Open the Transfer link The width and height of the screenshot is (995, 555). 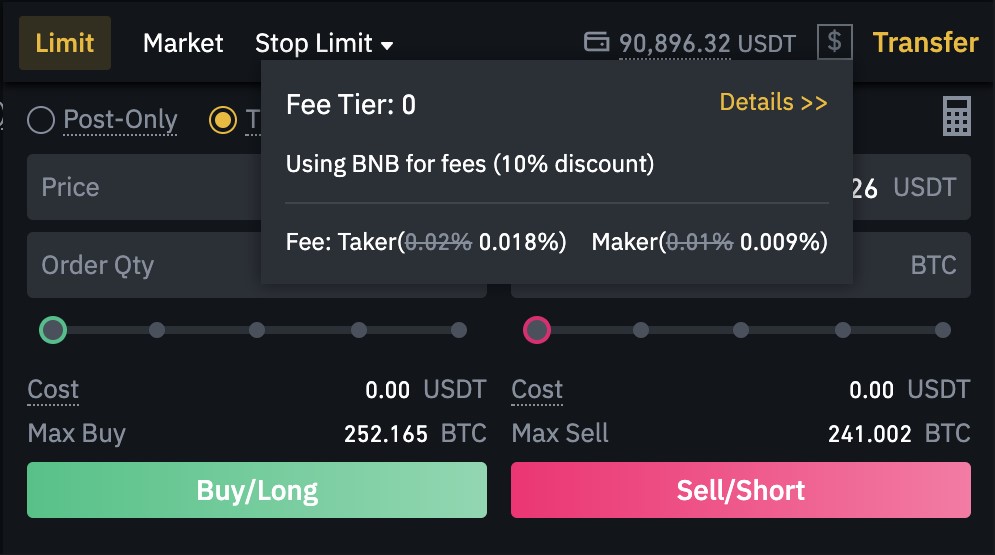[x=925, y=42]
